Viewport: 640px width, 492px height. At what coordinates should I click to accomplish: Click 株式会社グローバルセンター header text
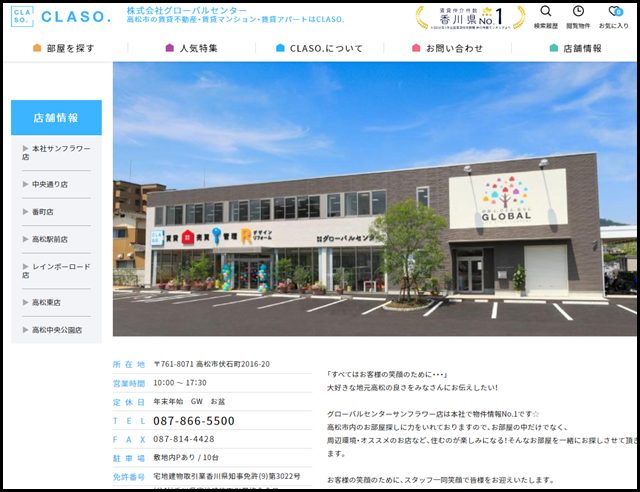[187, 11]
